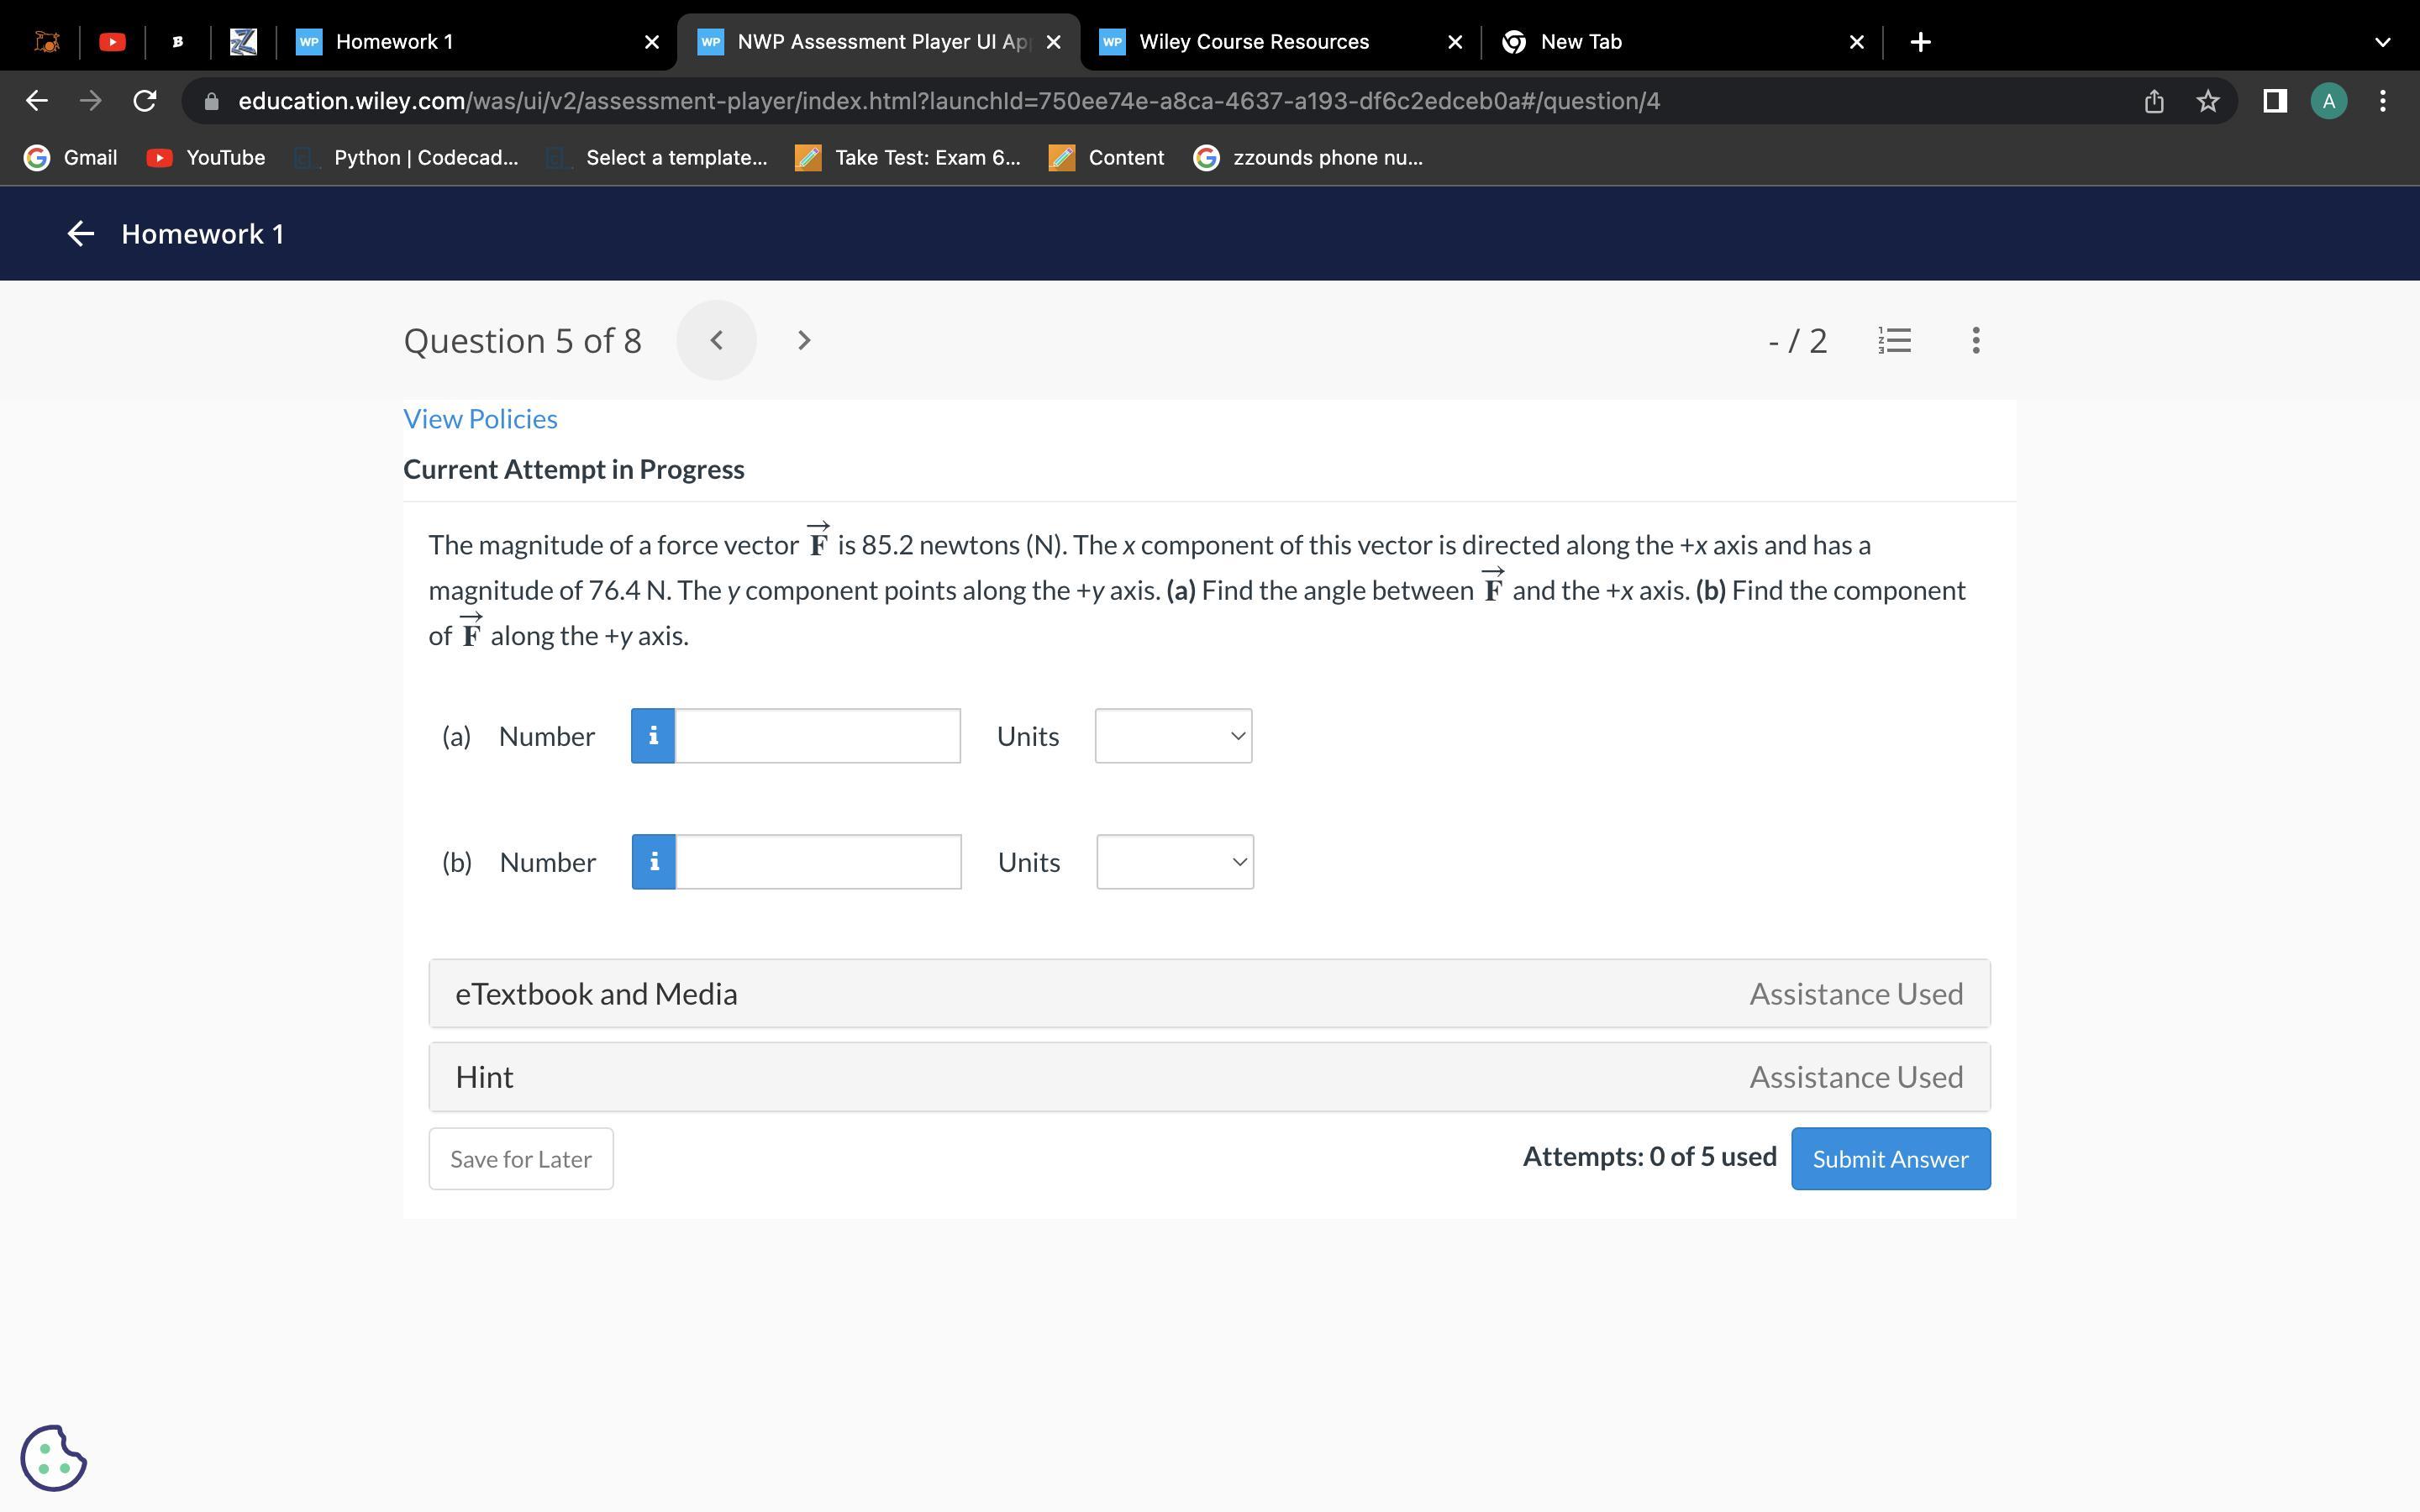The height and width of the screenshot is (1512, 2420).
Task: Open the Chrome profile avatar
Action: (x=2328, y=101)
